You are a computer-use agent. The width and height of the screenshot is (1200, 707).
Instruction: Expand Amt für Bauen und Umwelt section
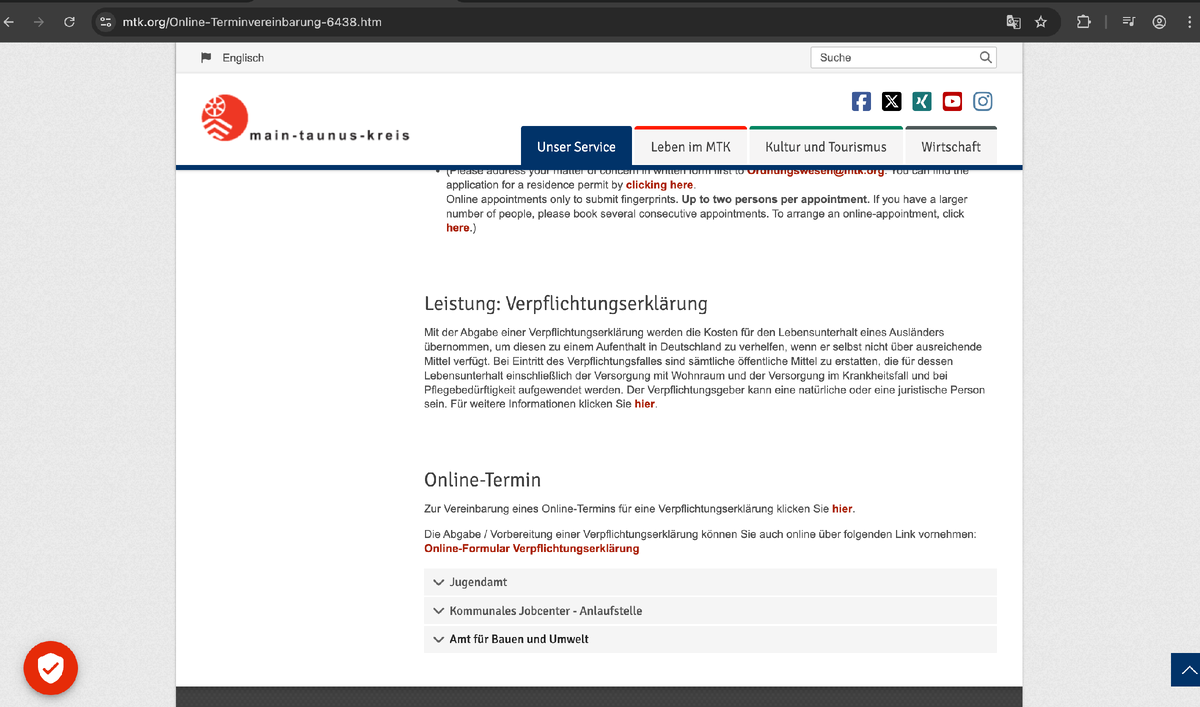(x=710, y=639)
